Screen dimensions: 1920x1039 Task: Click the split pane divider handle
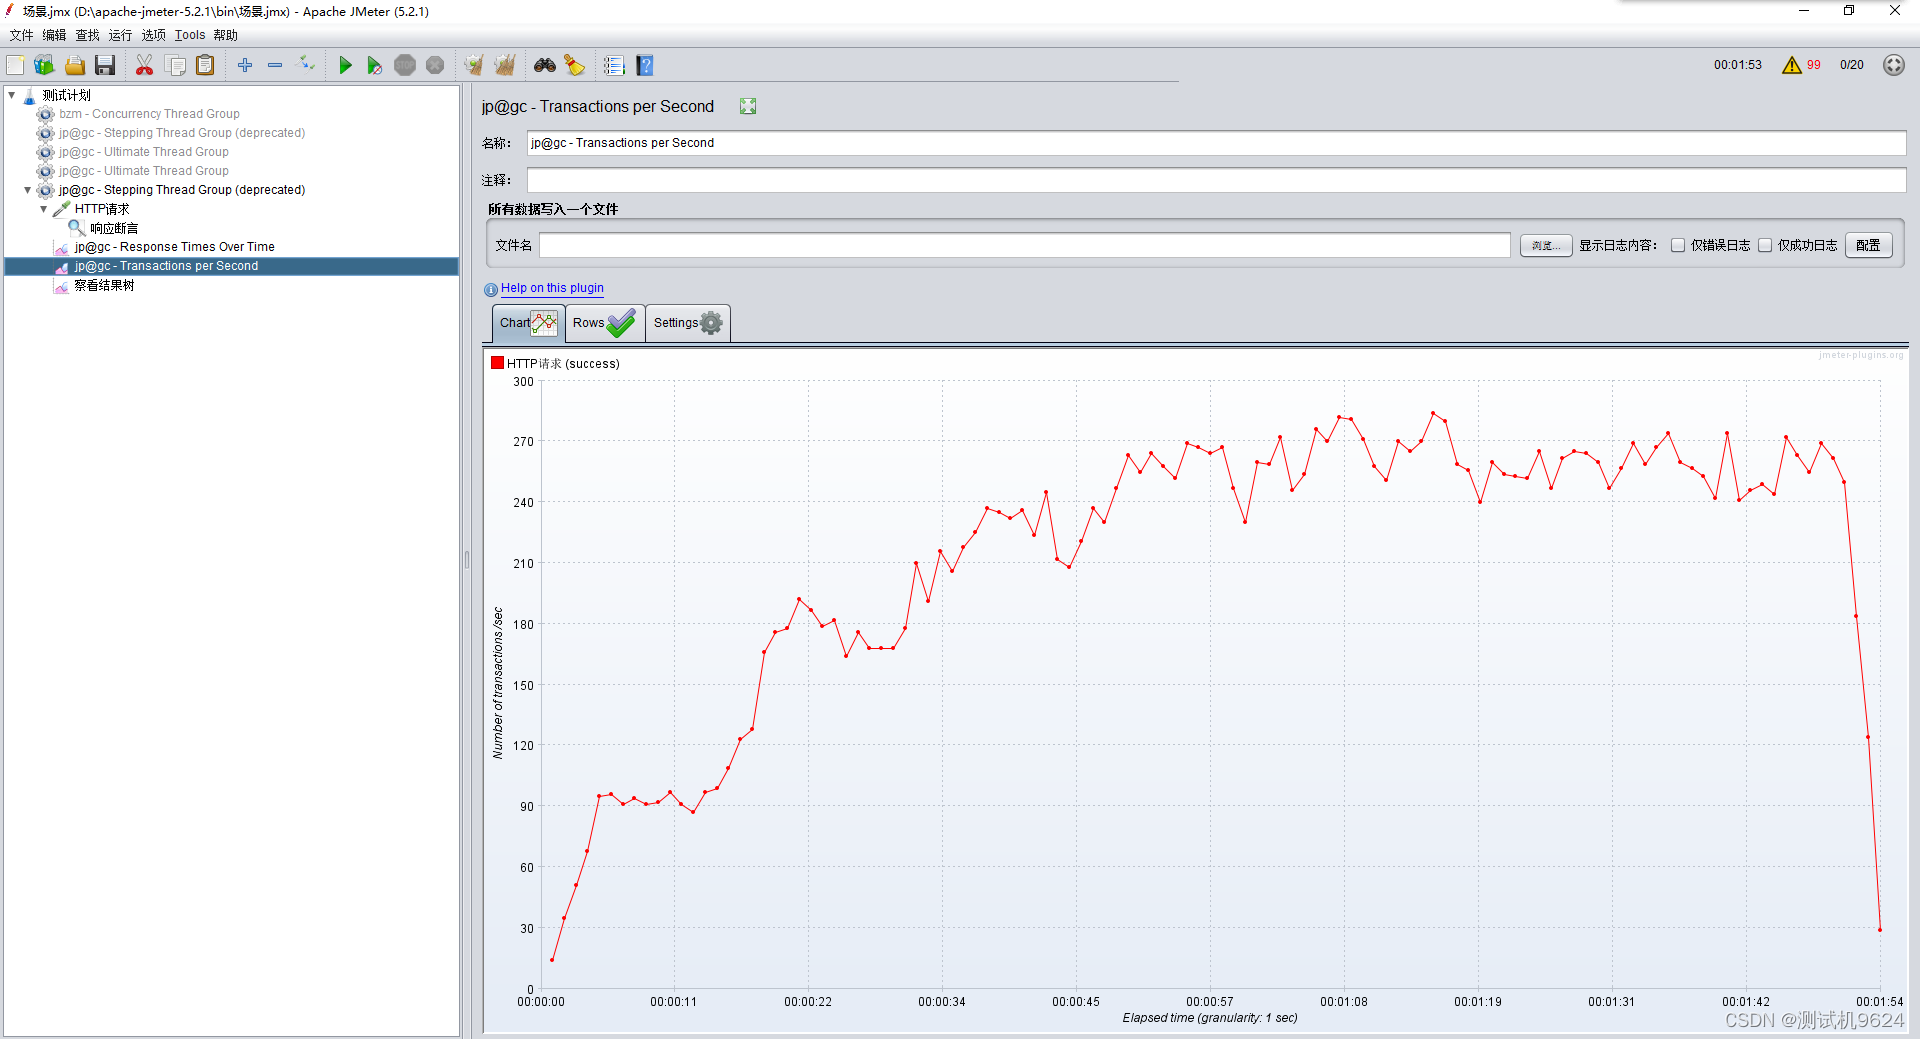point(466,560)
